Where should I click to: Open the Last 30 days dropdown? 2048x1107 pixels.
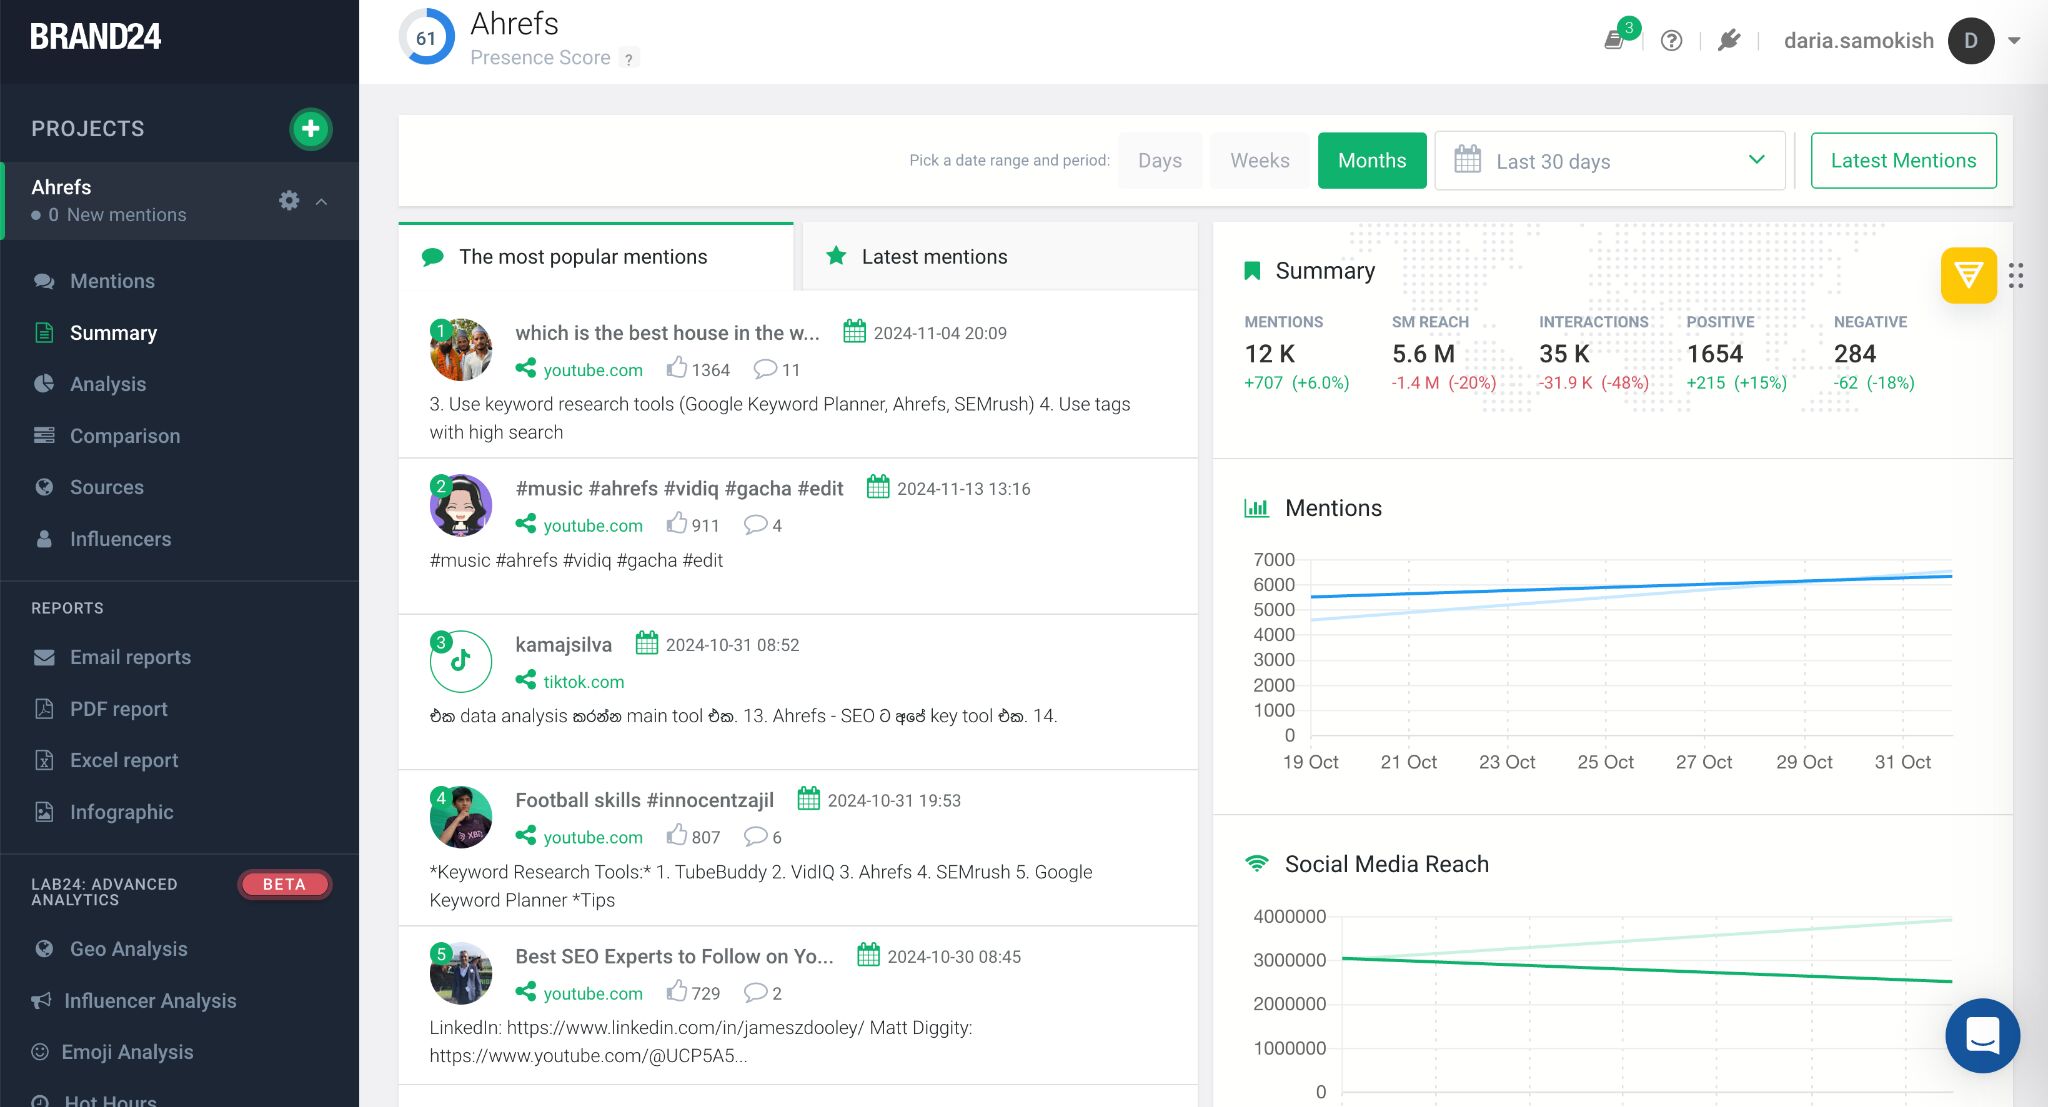(1609, 161)
